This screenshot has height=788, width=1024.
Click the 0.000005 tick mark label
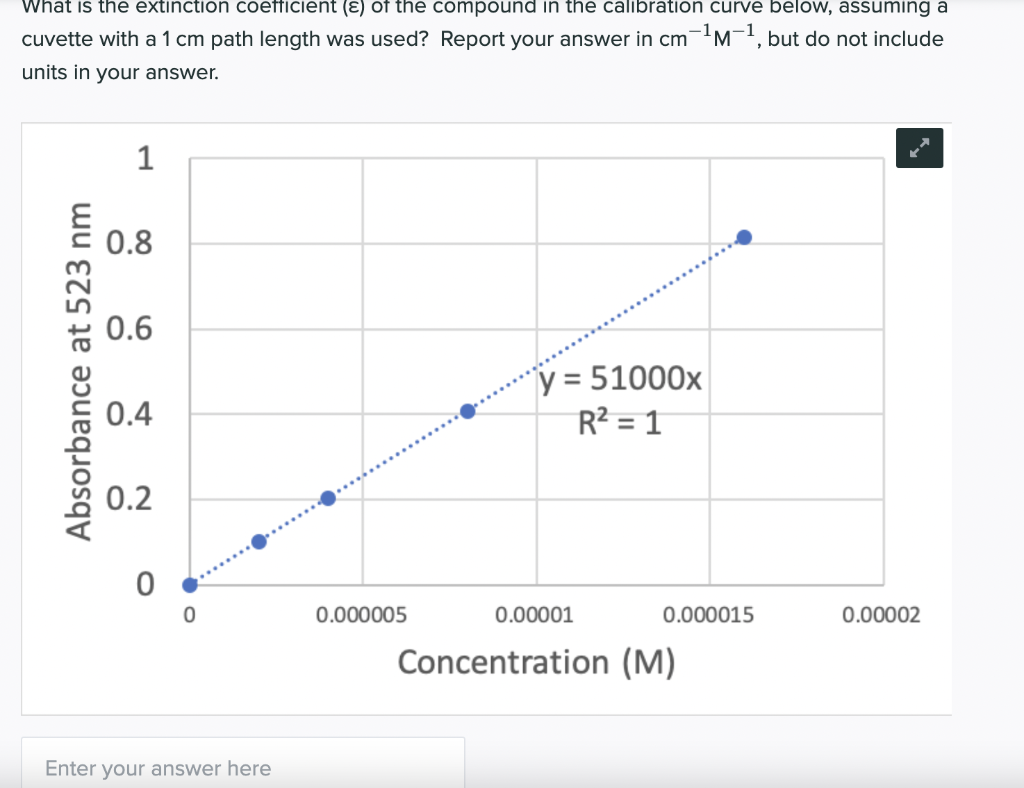point(362,615)
